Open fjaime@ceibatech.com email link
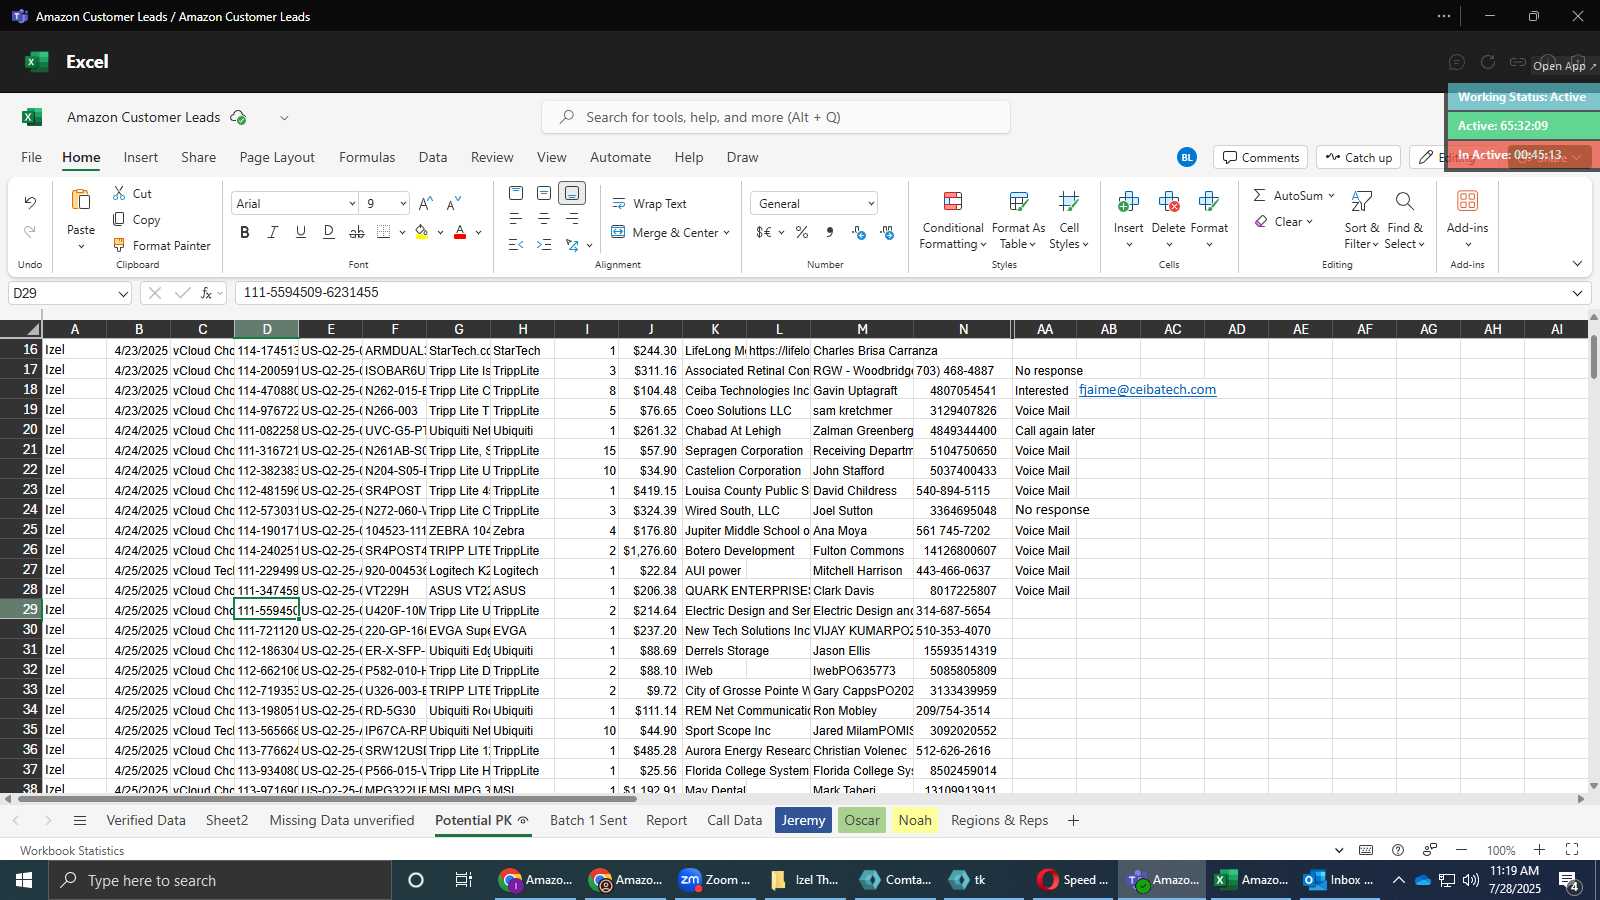Image resolution: width=1600 pixels, height=900 pixels. [1148, 390]
